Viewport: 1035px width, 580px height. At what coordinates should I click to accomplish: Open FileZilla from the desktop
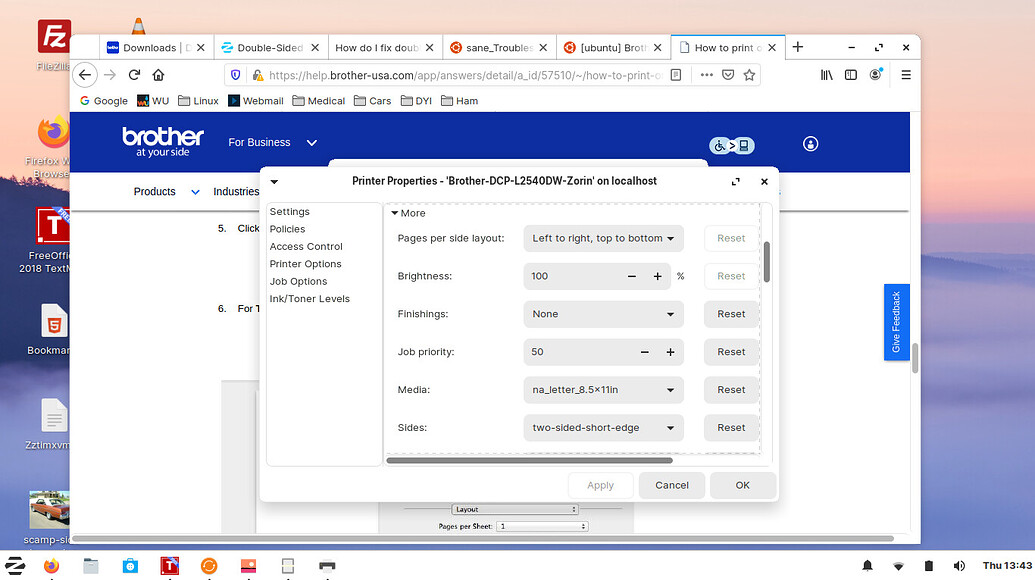[54, 37]
